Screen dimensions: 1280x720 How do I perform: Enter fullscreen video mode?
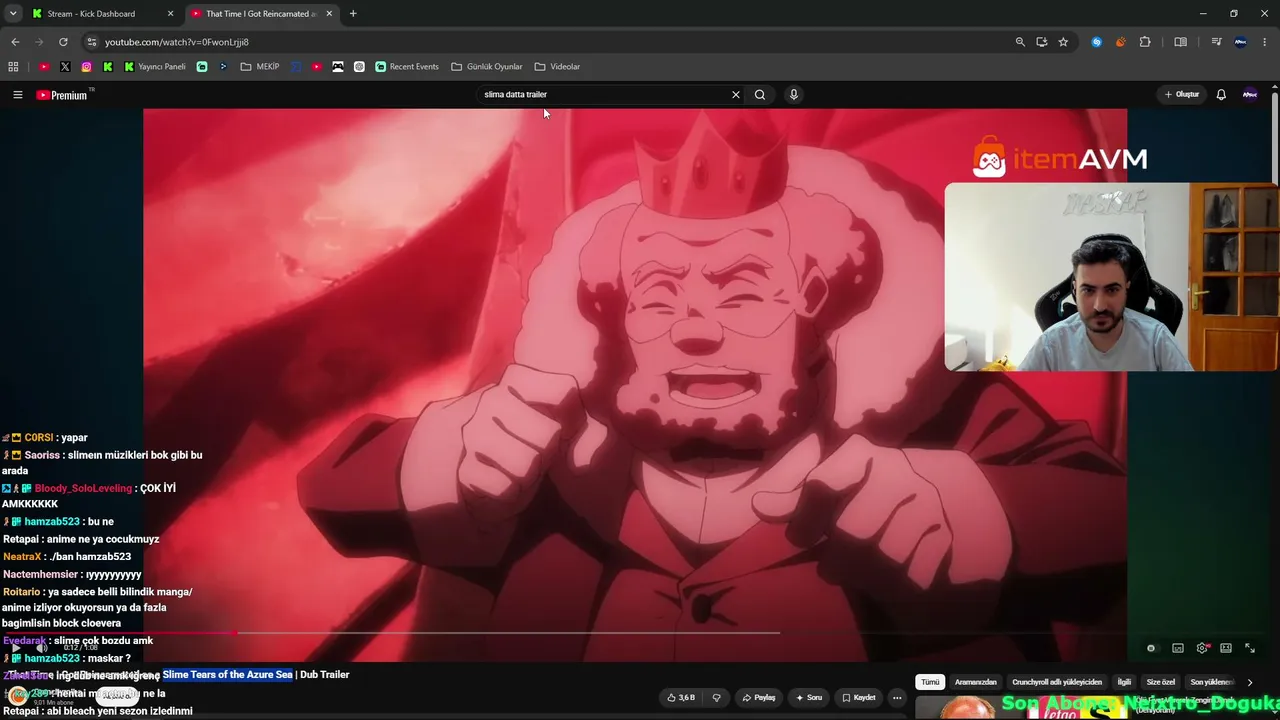[x=1250, y=648]
